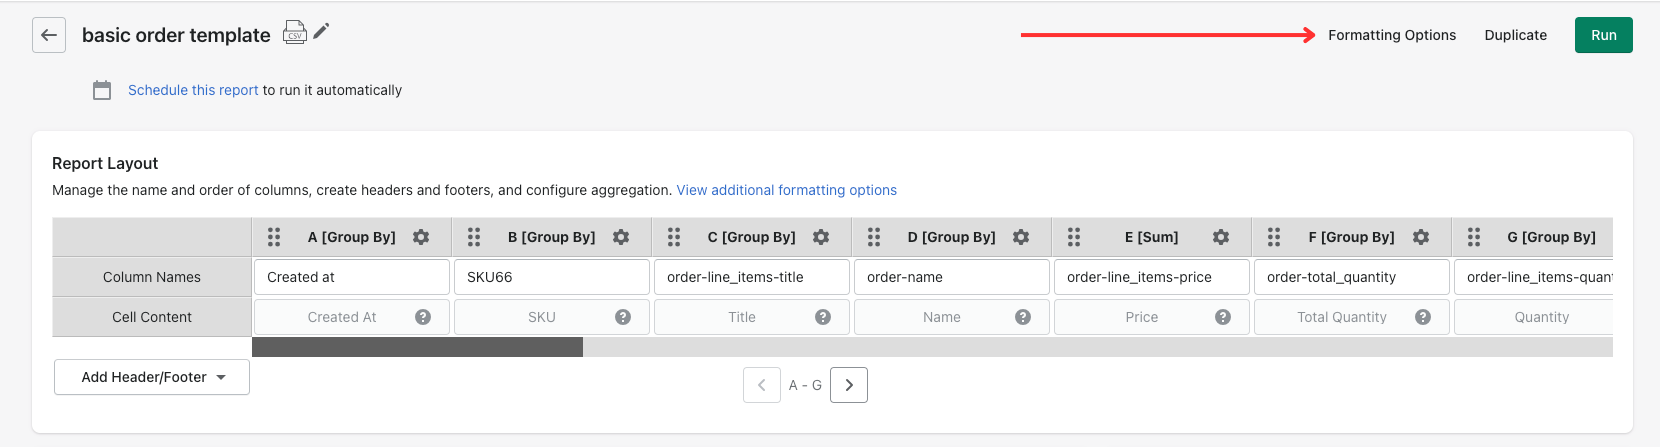Click the 'Column Names' row label
Image resolution: width=1660 pixels, height=447 pixels.
pyautogui.click(x=152, y=277)
